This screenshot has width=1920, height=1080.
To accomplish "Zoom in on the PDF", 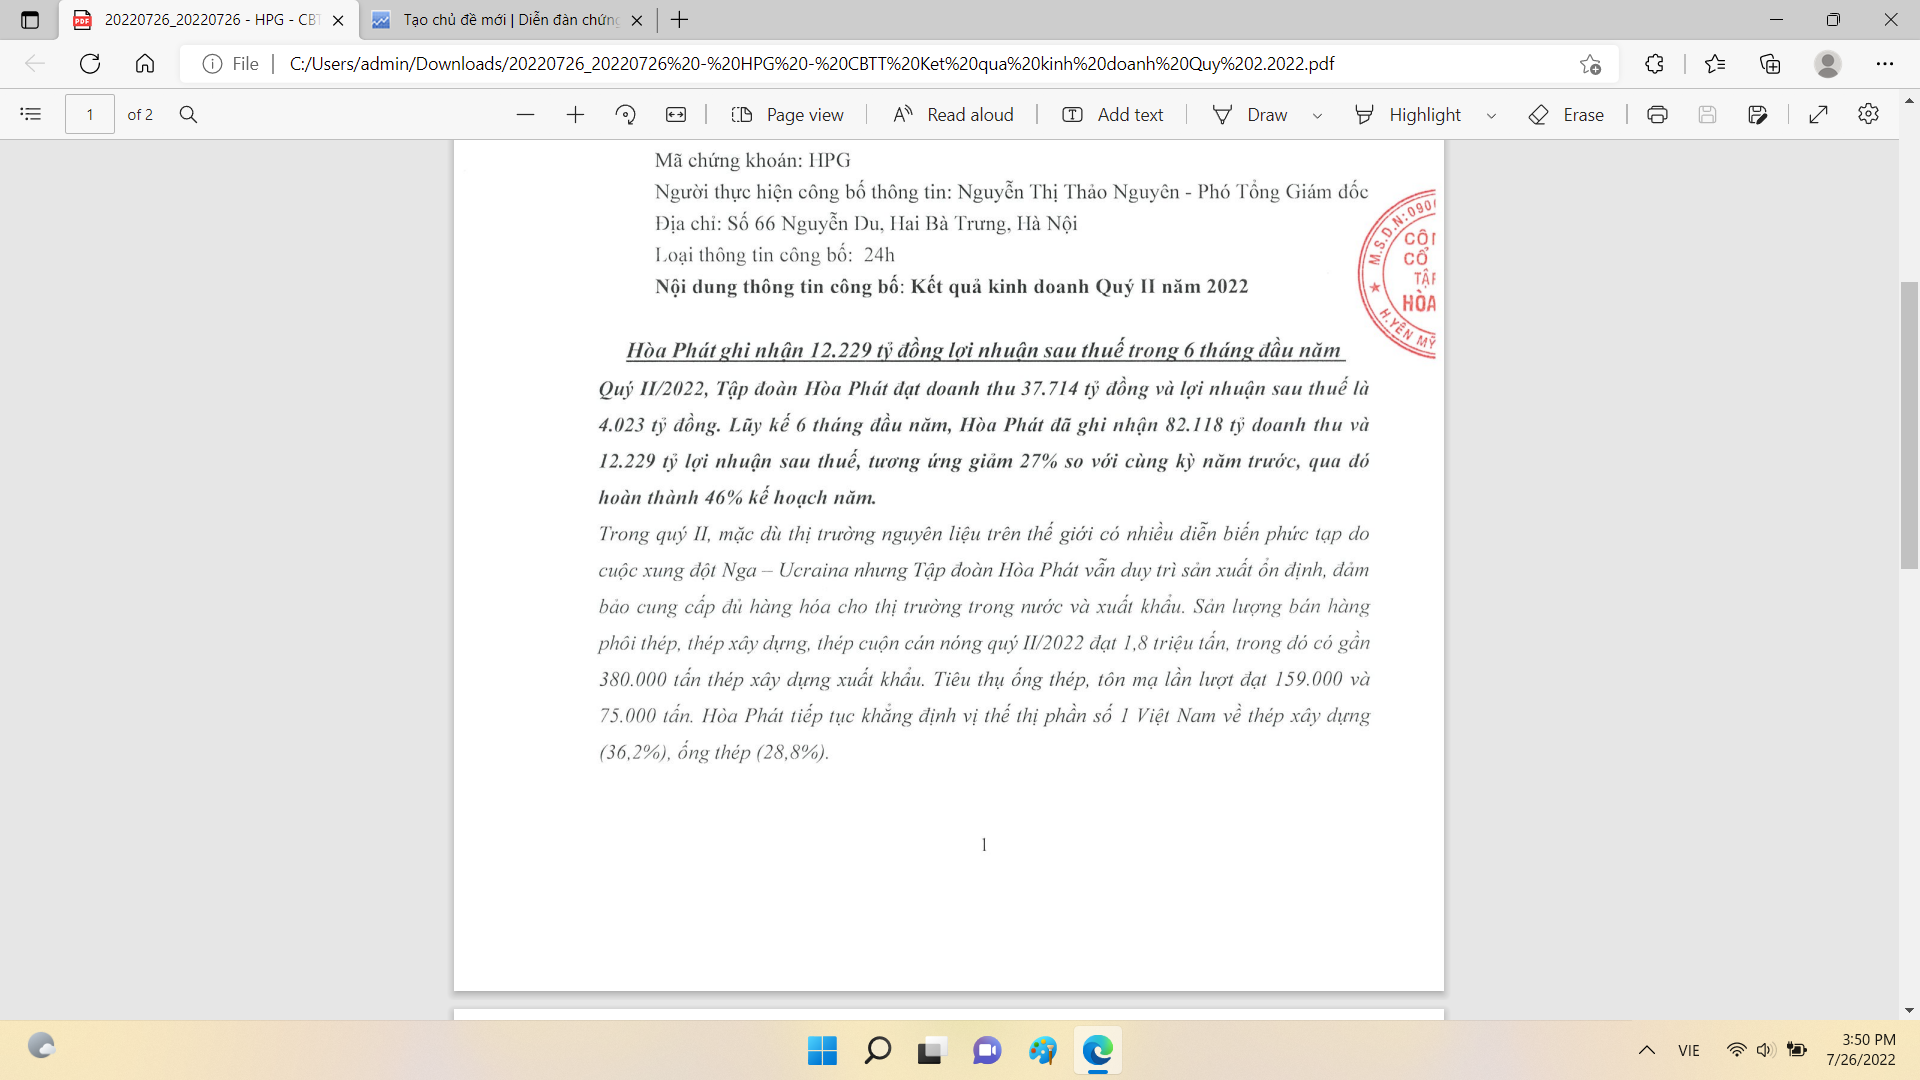I will [x=575, y=115].
